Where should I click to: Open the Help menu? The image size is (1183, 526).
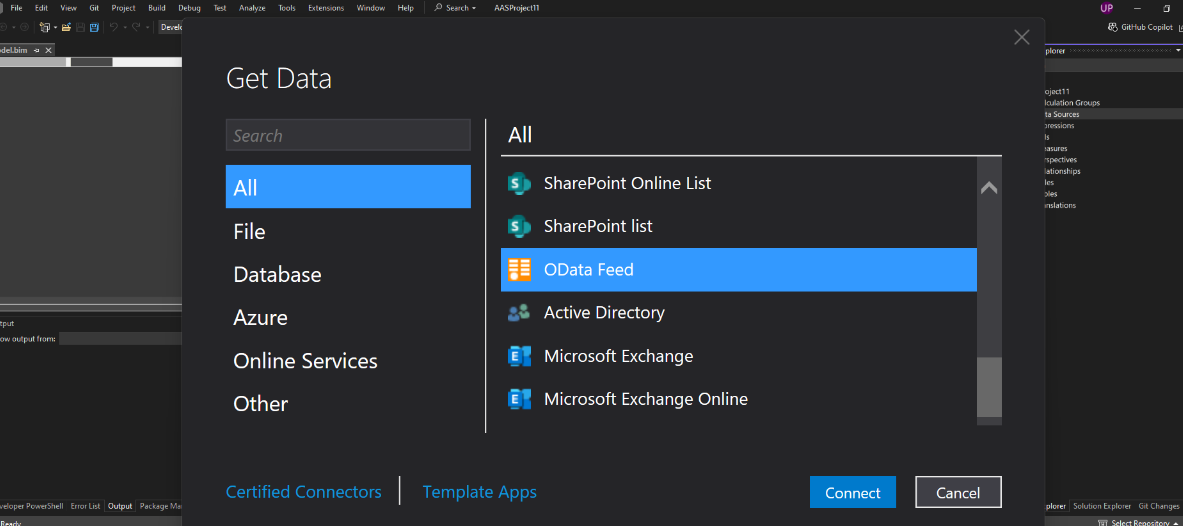click(405, 8)
